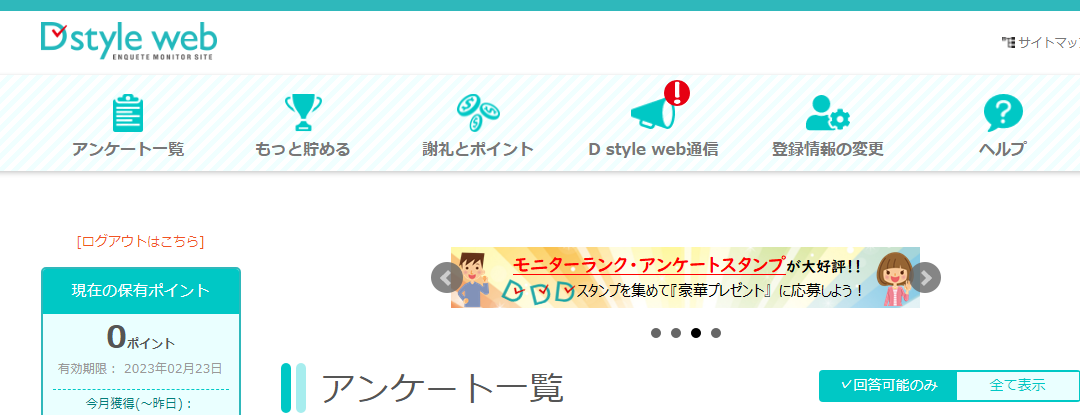
Task: Select the fourth carousel dot
Action: tap(716, 333)
